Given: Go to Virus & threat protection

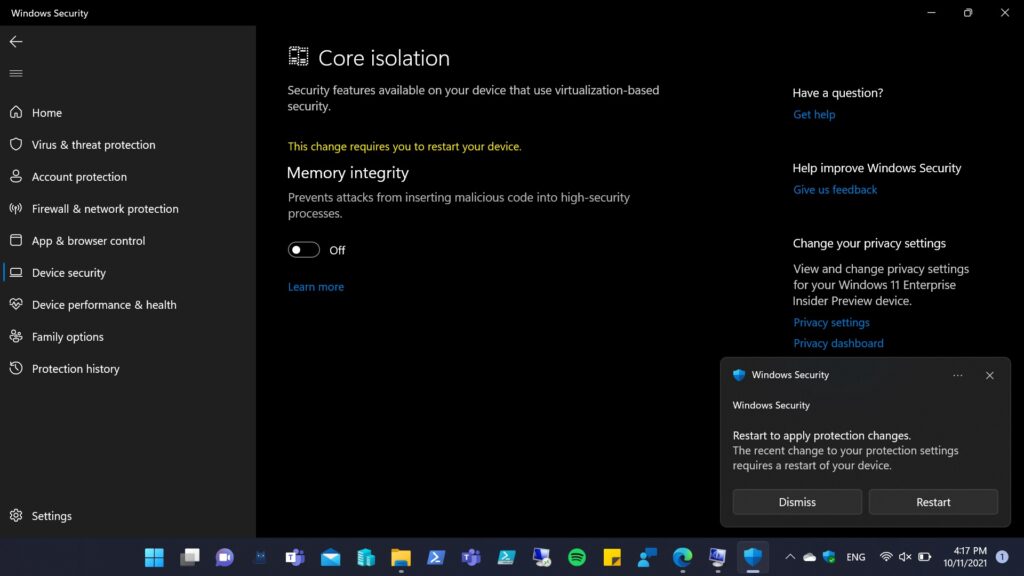Looking at the screenshot, I should [93, 145].
